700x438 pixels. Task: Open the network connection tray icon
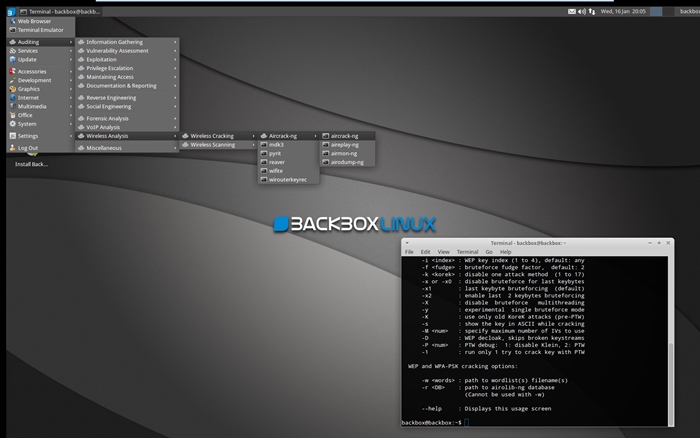(x=592, y=12)
